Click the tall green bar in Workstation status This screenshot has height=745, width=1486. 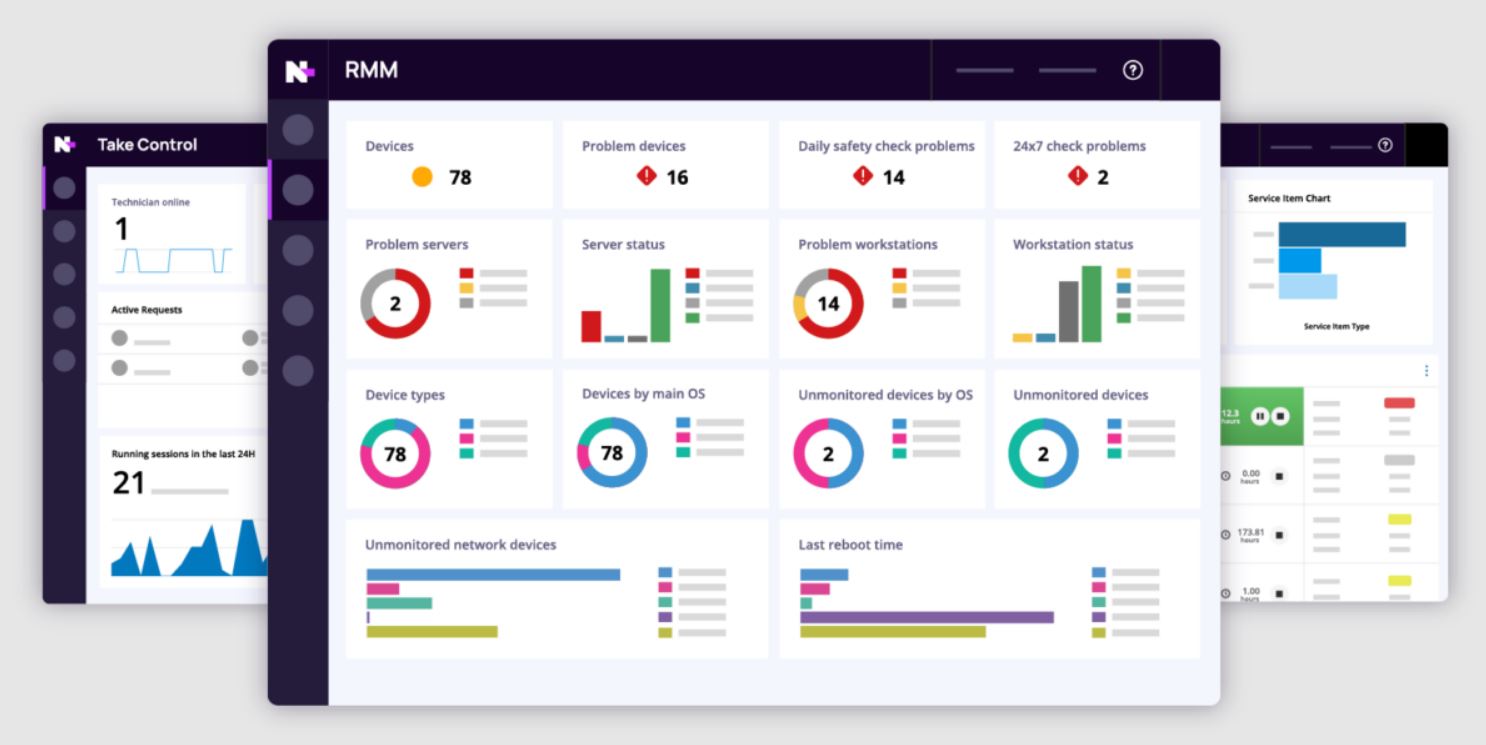click(1091, 304)
